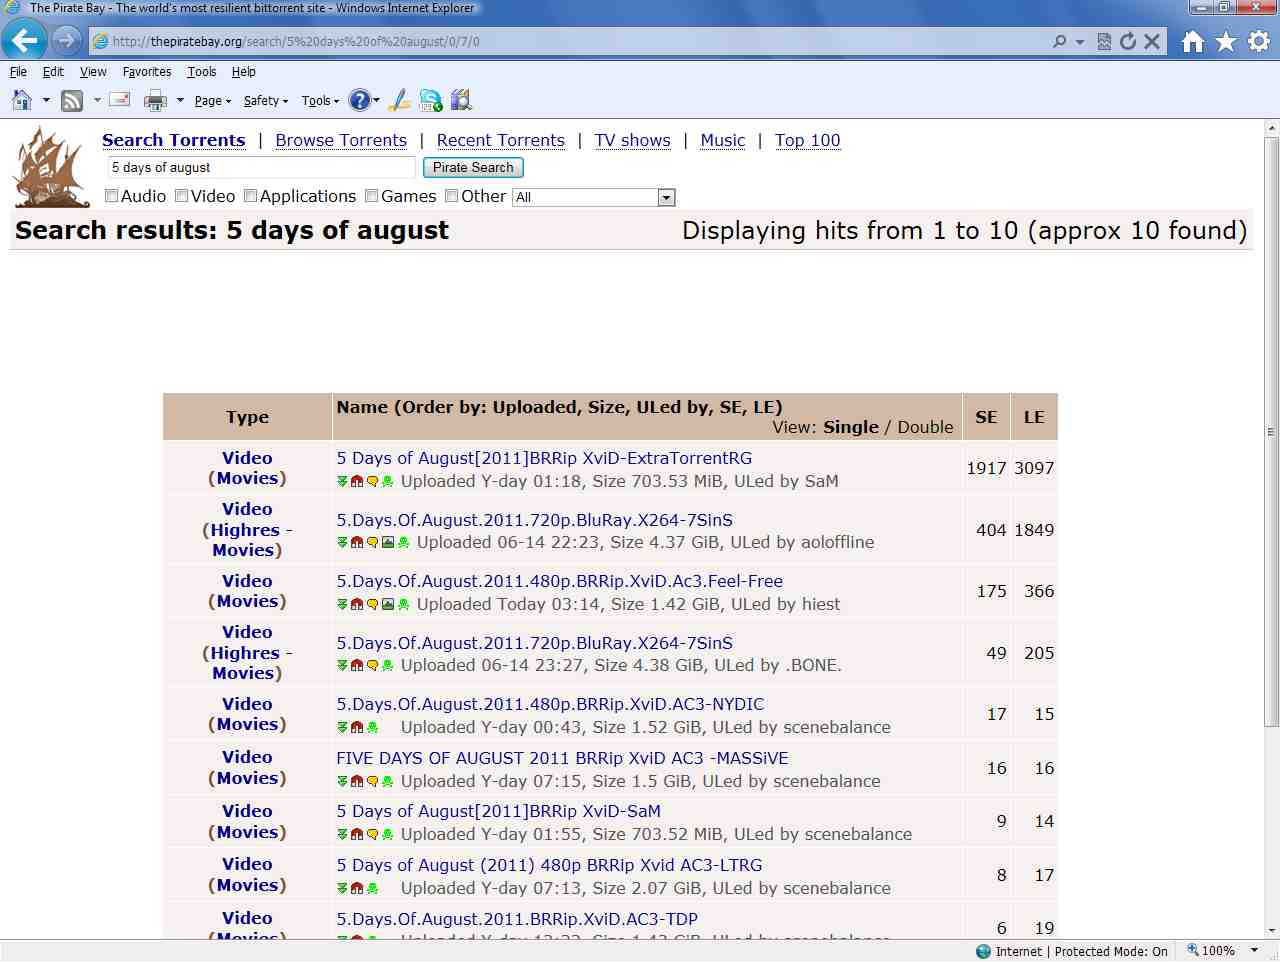Enable the Audio checkbox
The image size is (1280, 962).
[112, 196]
